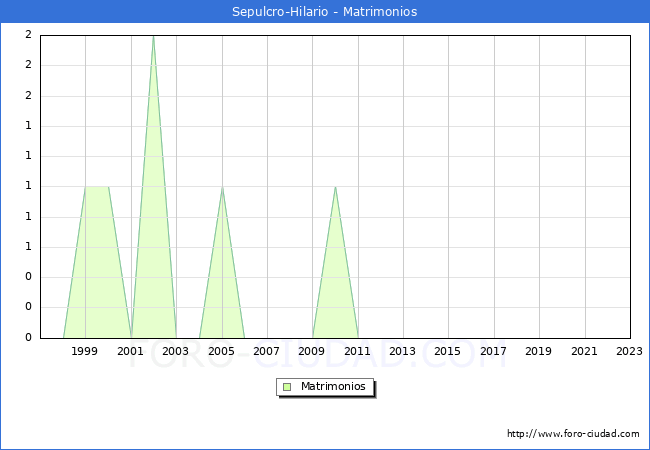Click the Sepulcro-Hilario - Matrimonios chart title
This screenshot has height=450, width=650.
(x=325, y=12)
